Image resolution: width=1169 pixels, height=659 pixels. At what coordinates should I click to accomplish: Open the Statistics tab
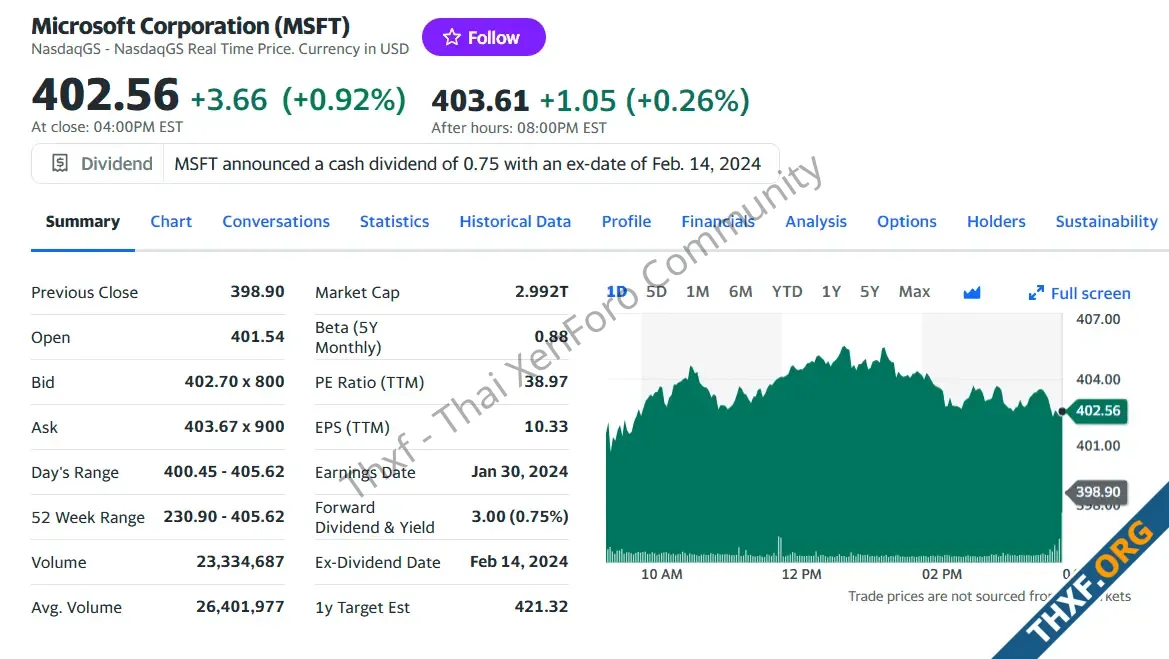tap(394, 222)
